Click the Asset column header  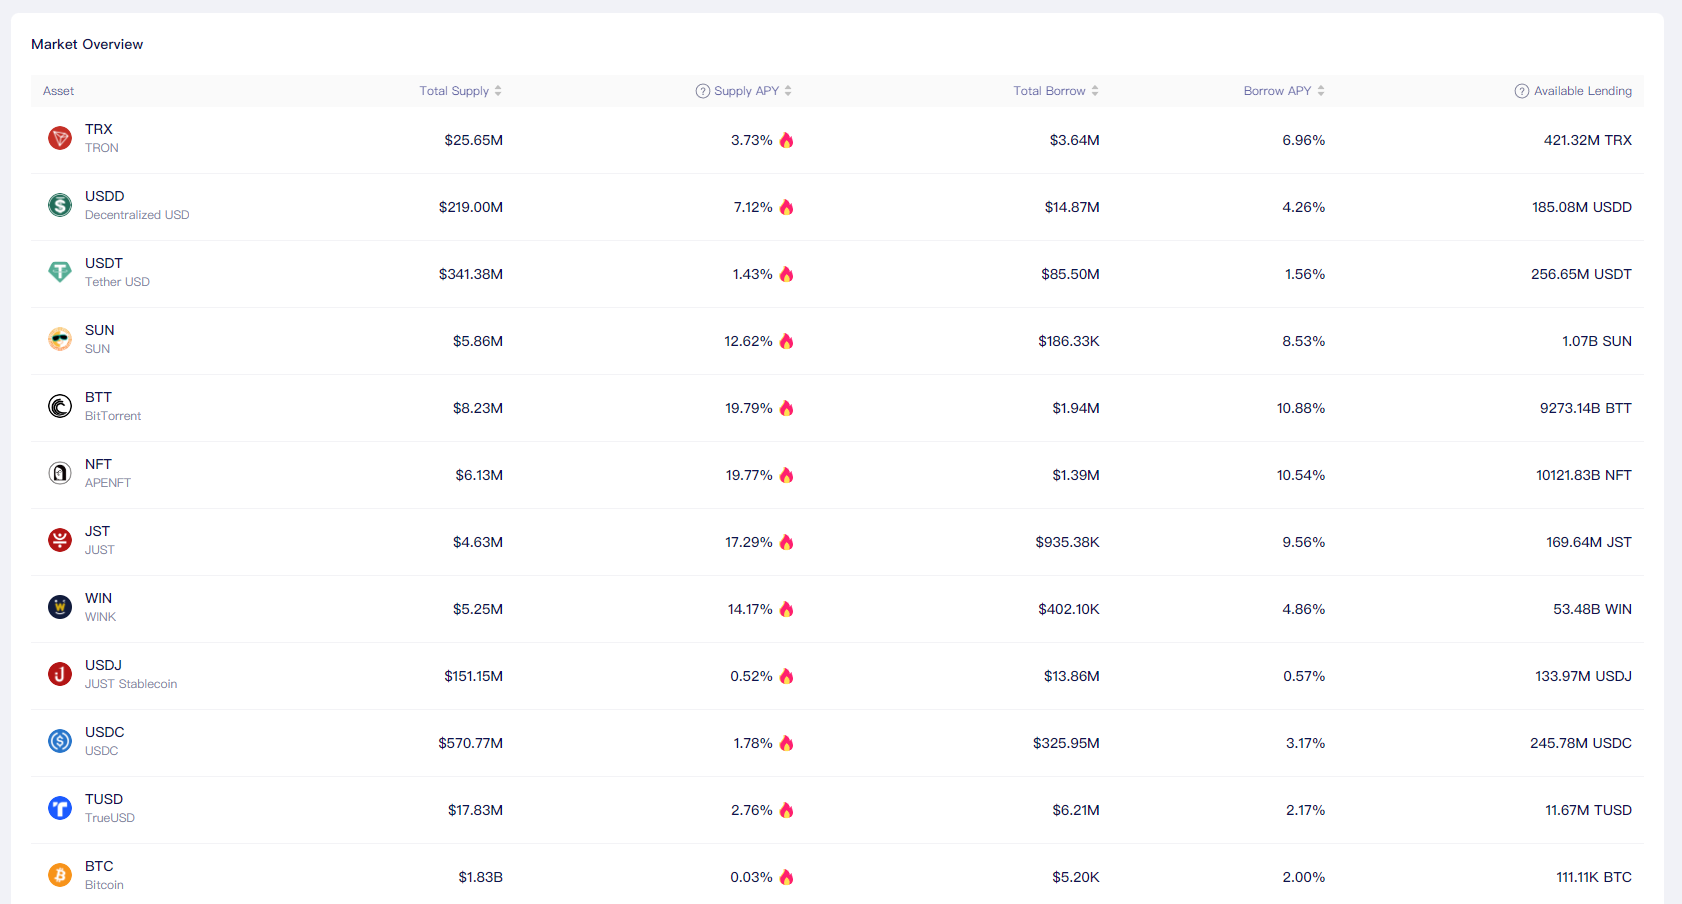pos(58,91)
